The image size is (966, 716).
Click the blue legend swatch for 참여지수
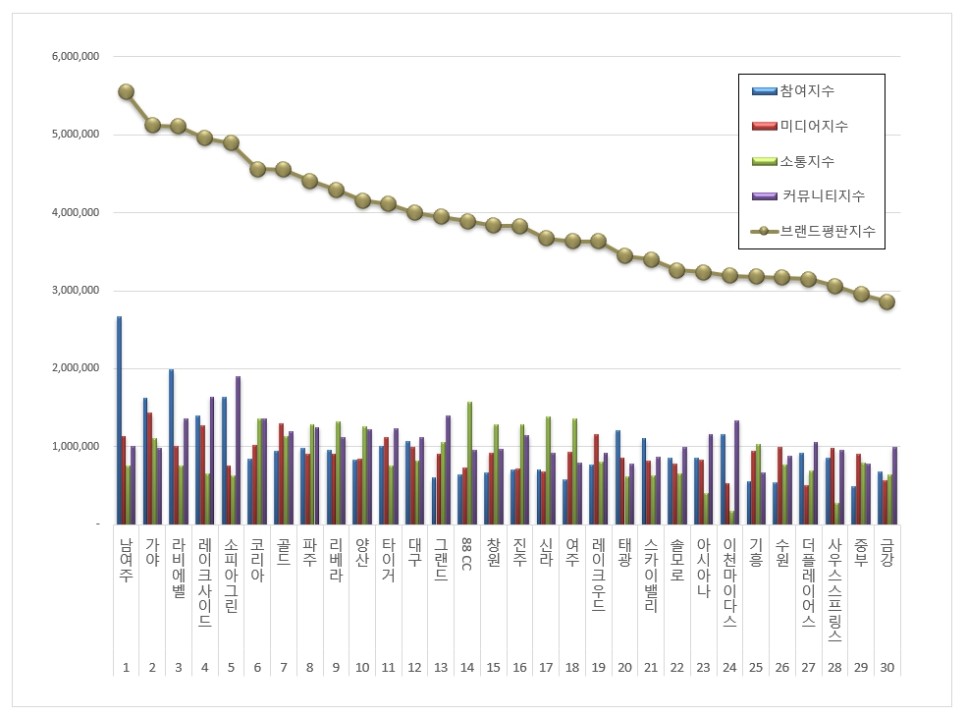[765, 91]
